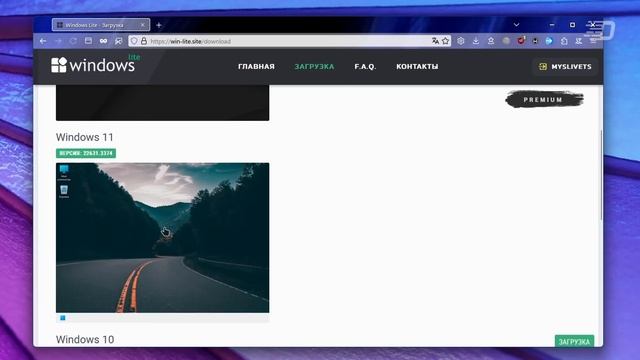Open the downloads arrow icon
The height and width of the screenshot is (360, 640).
click(x=476, y=41)
